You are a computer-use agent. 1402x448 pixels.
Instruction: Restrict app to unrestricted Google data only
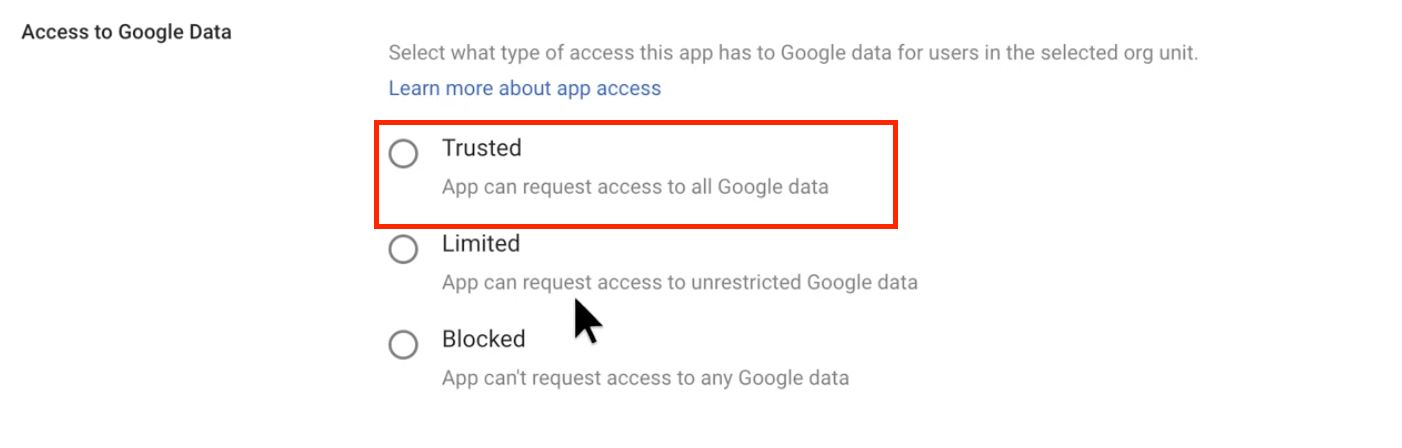tap(403, 249)
